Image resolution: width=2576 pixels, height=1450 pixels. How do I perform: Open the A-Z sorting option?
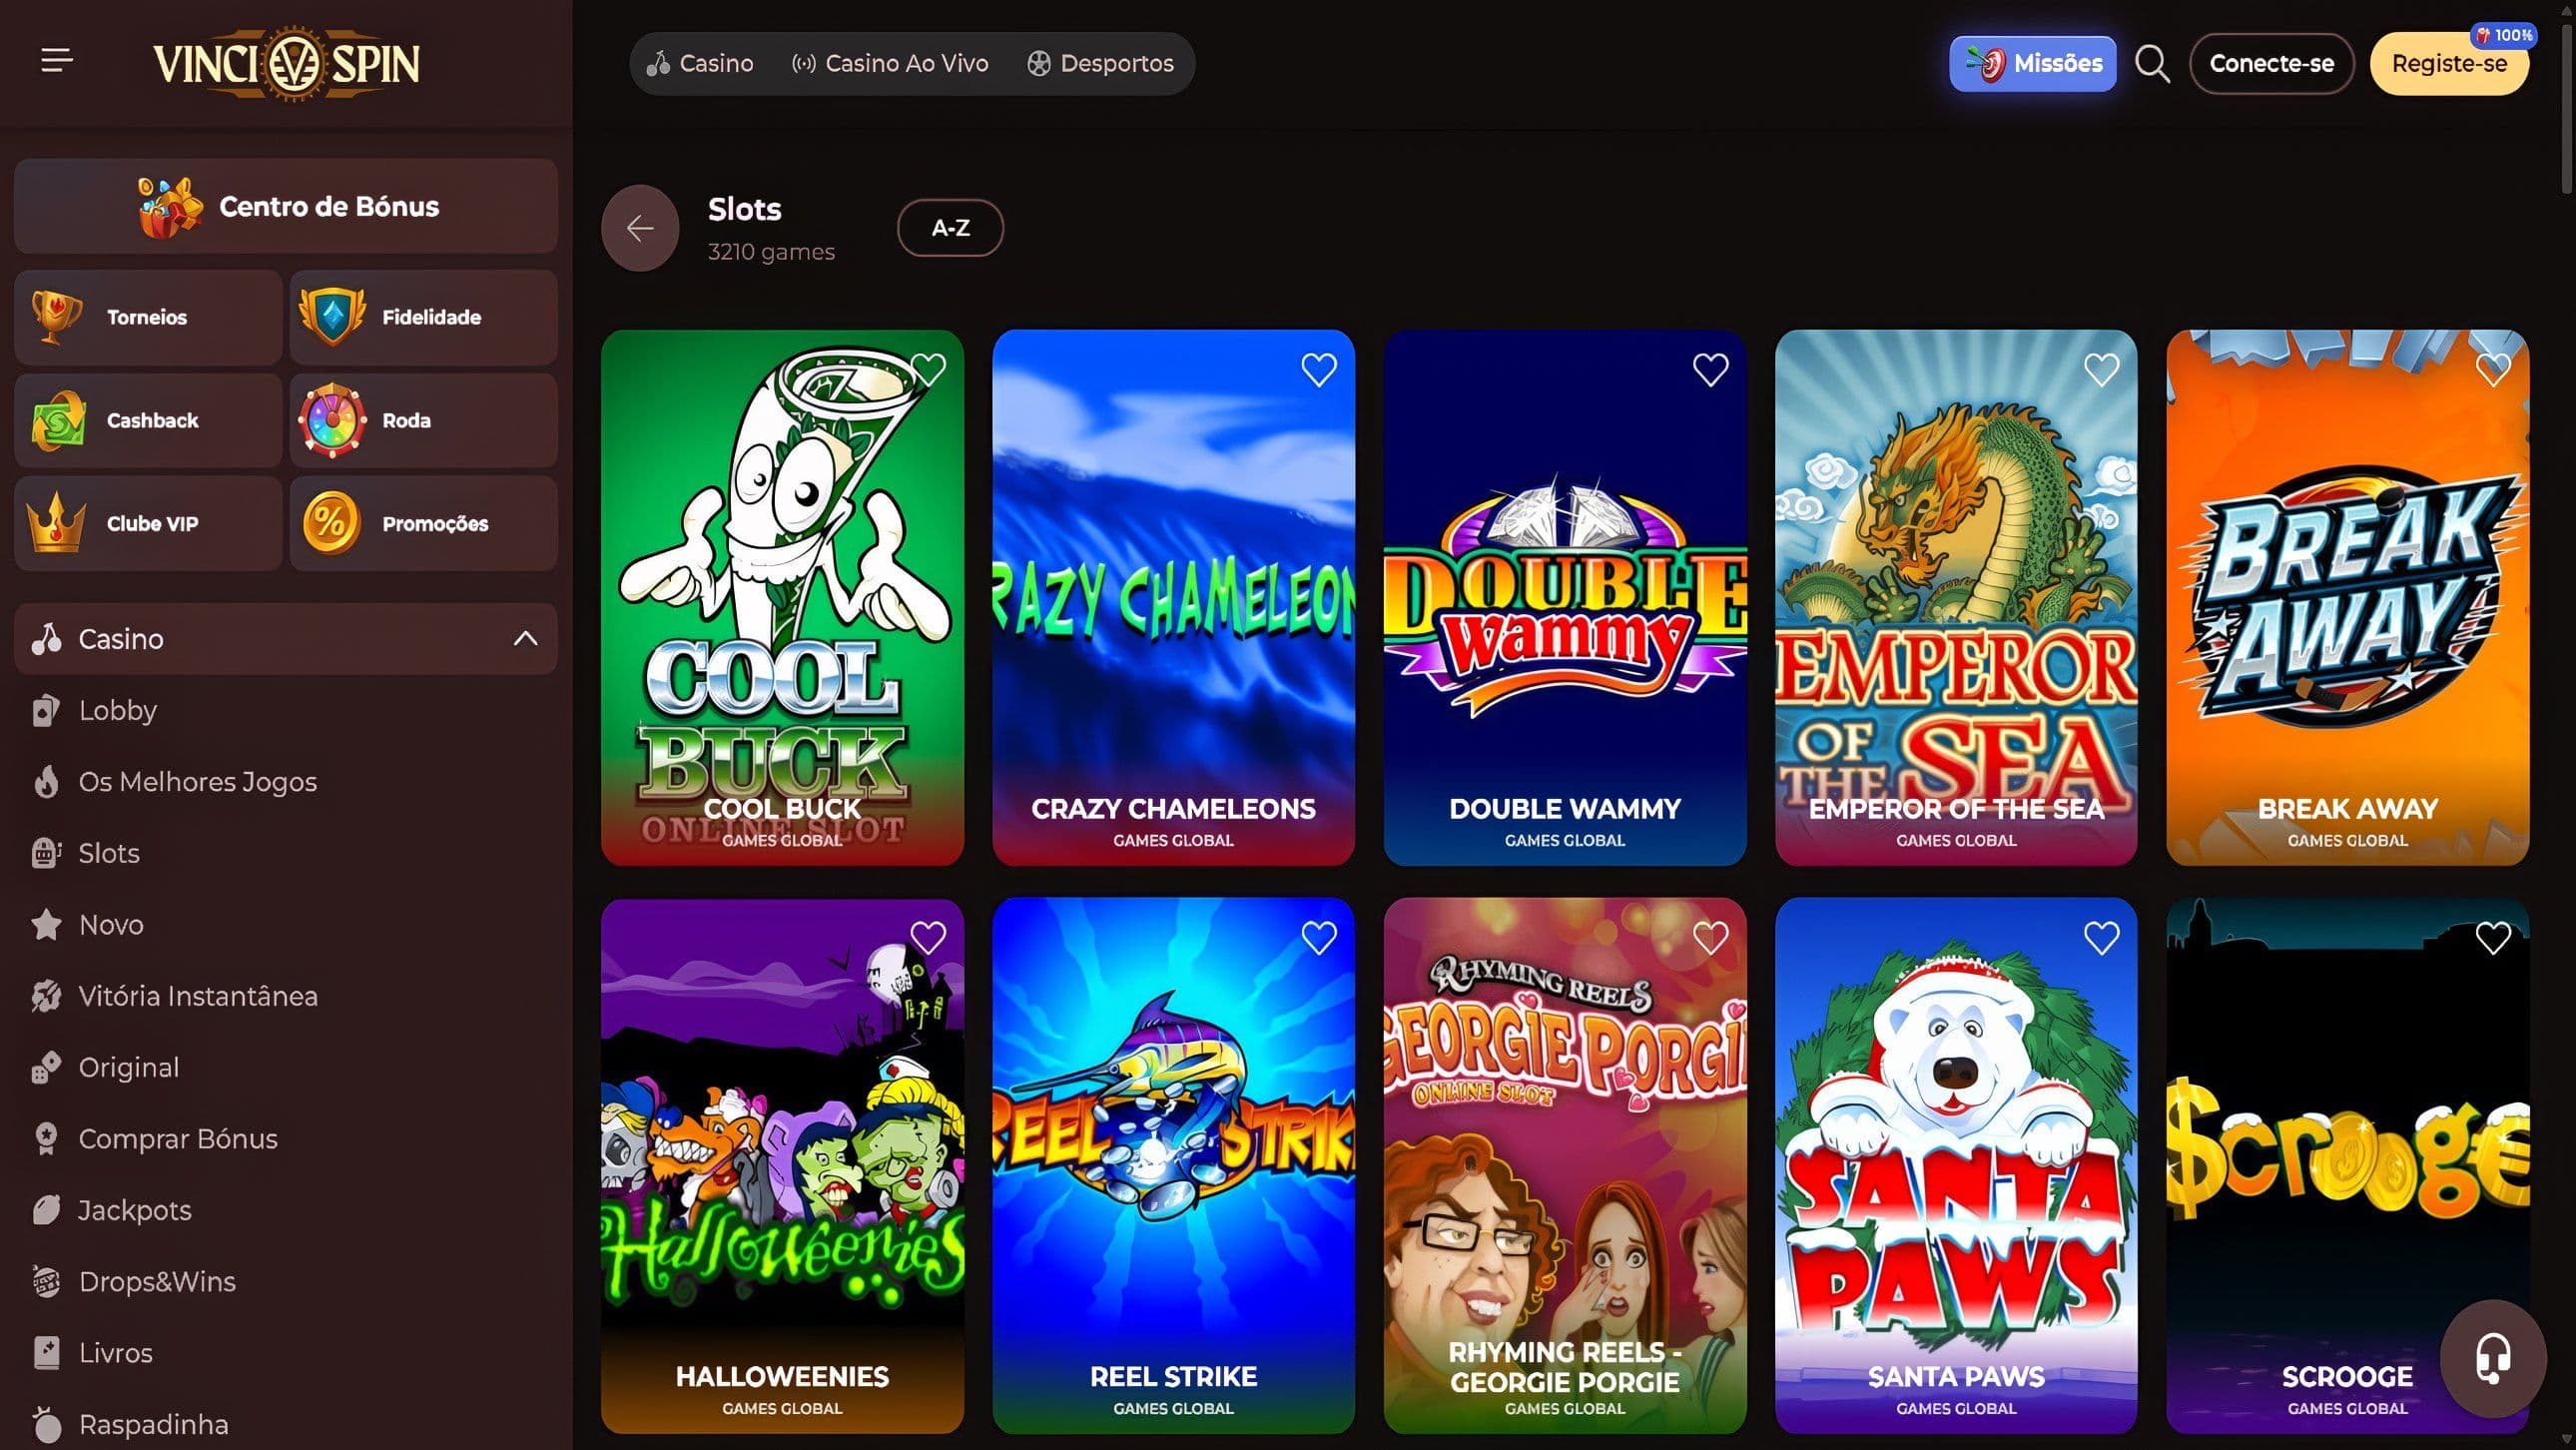(950, 228)
